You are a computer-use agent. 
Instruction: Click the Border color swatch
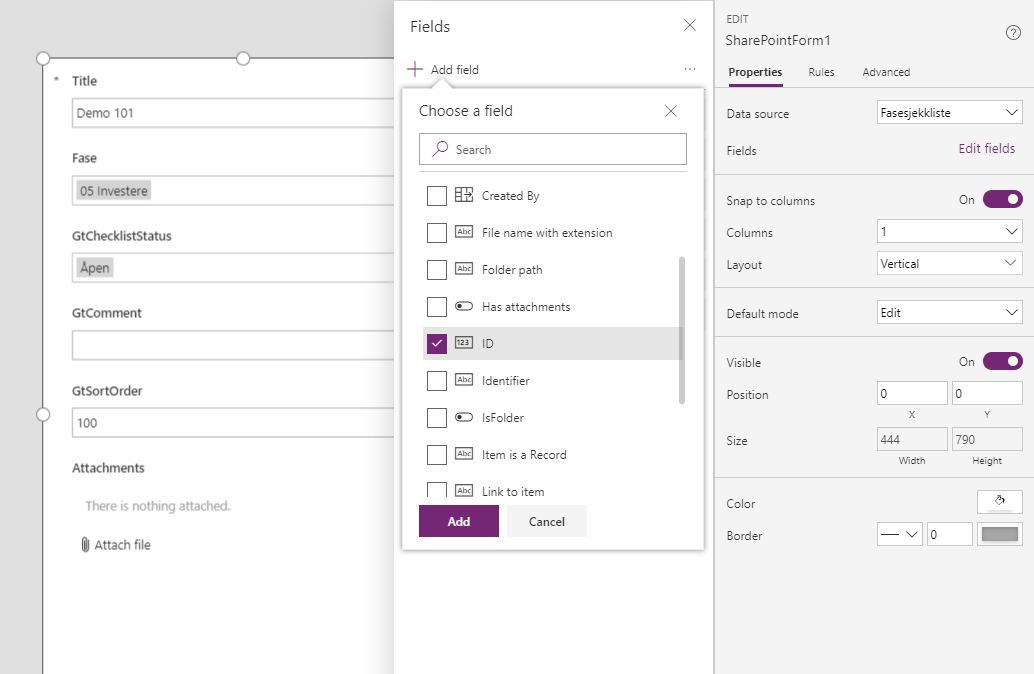999,535
